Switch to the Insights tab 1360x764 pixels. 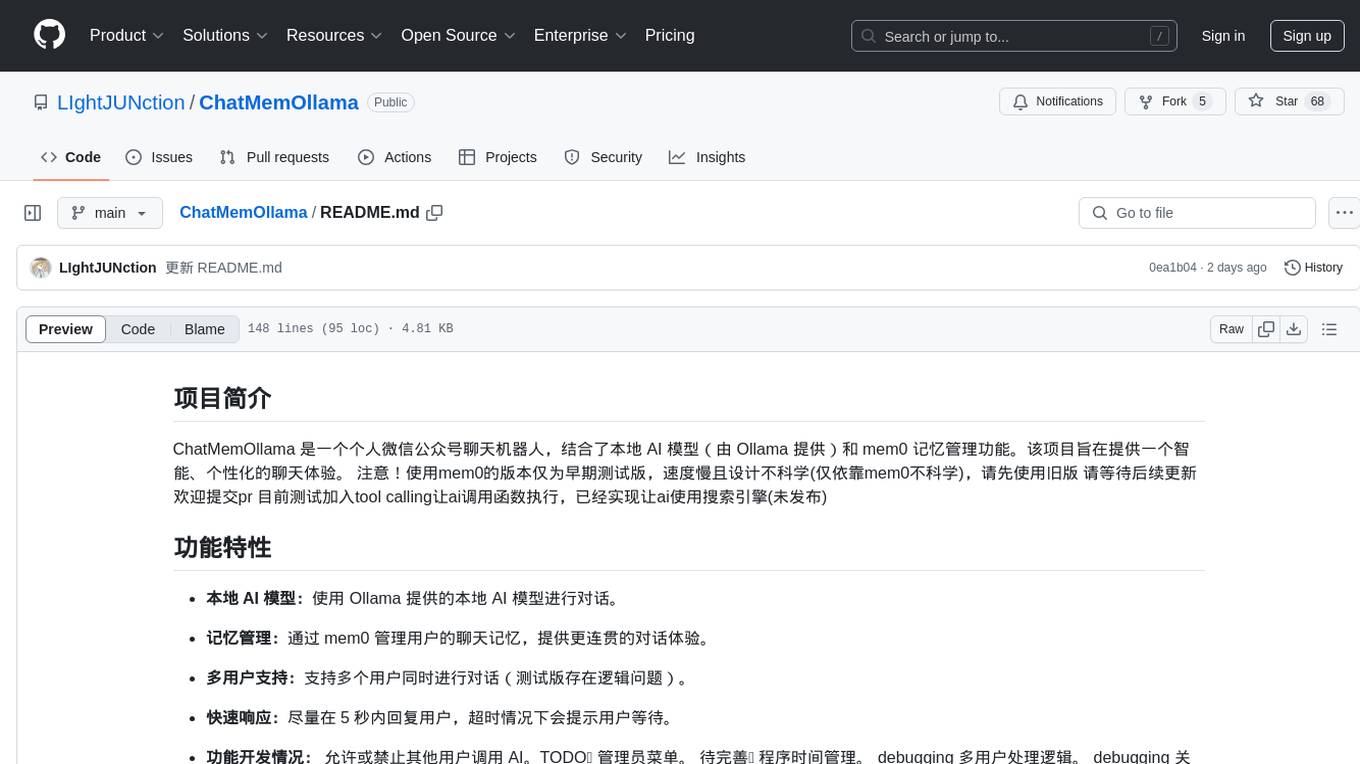(707, 157)
